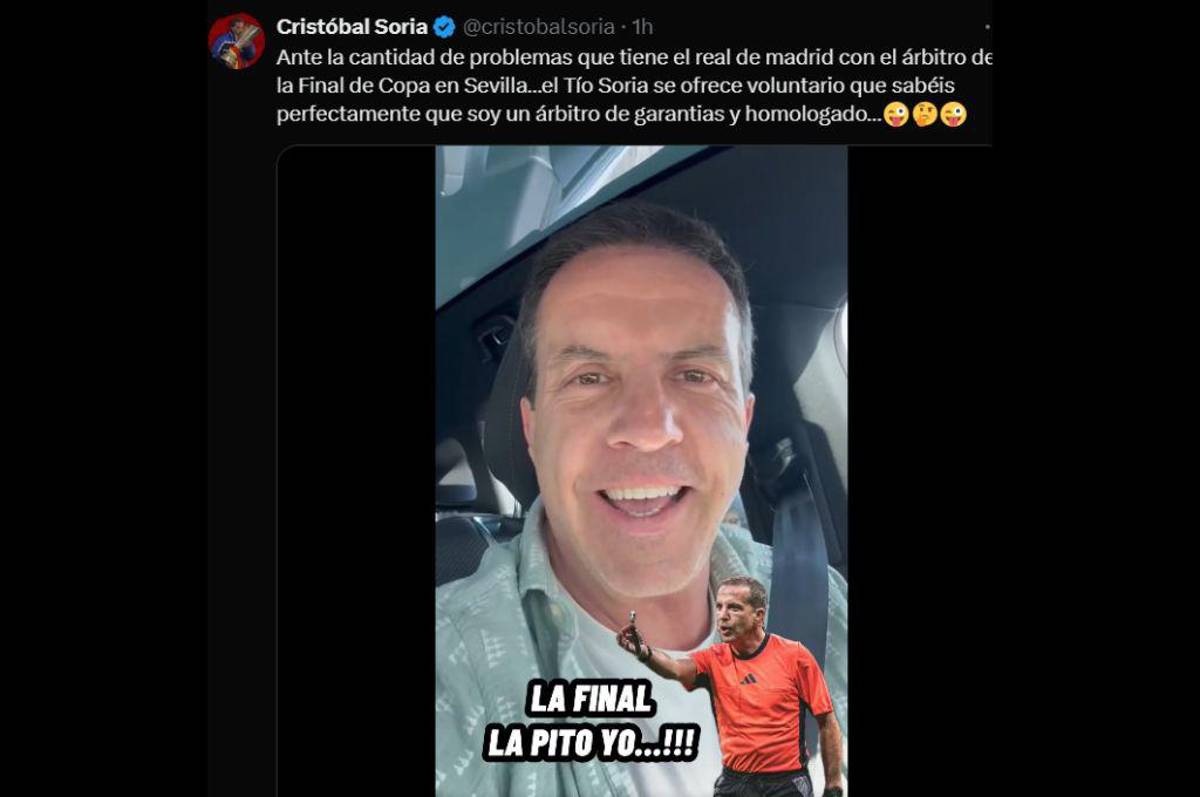Click the 'LA PITO YO...!!!' caption
Image resolution: width=1200 pixels, height=797 pixels.
[x=591, y=743]
